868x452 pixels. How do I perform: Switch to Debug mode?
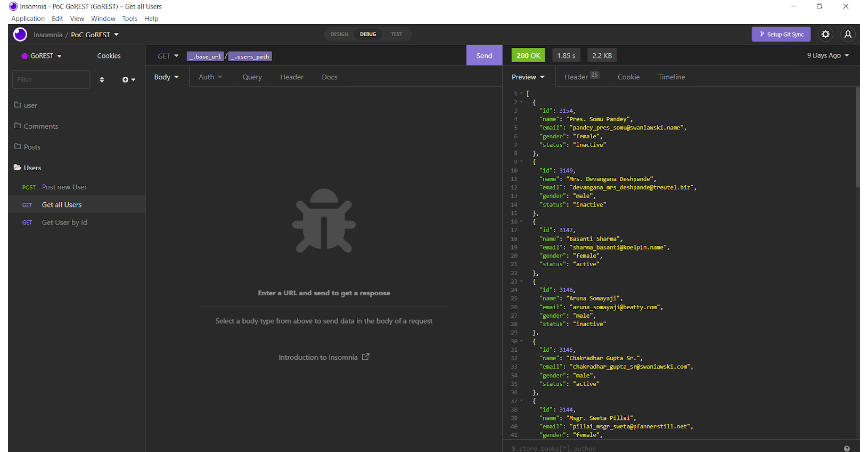click(368, 34)
